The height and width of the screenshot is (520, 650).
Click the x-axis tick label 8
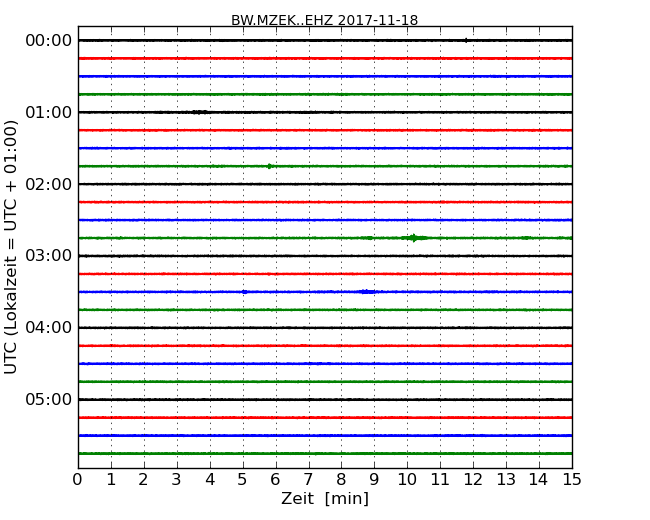click(341, 479)
